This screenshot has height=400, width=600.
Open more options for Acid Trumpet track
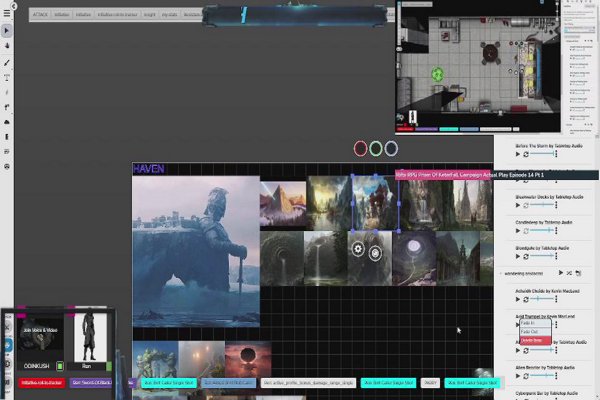click(556, 325)
